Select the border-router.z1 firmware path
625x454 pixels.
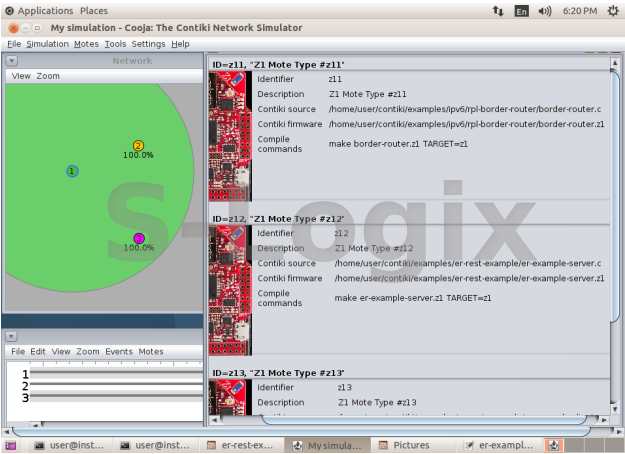(466, 124)
